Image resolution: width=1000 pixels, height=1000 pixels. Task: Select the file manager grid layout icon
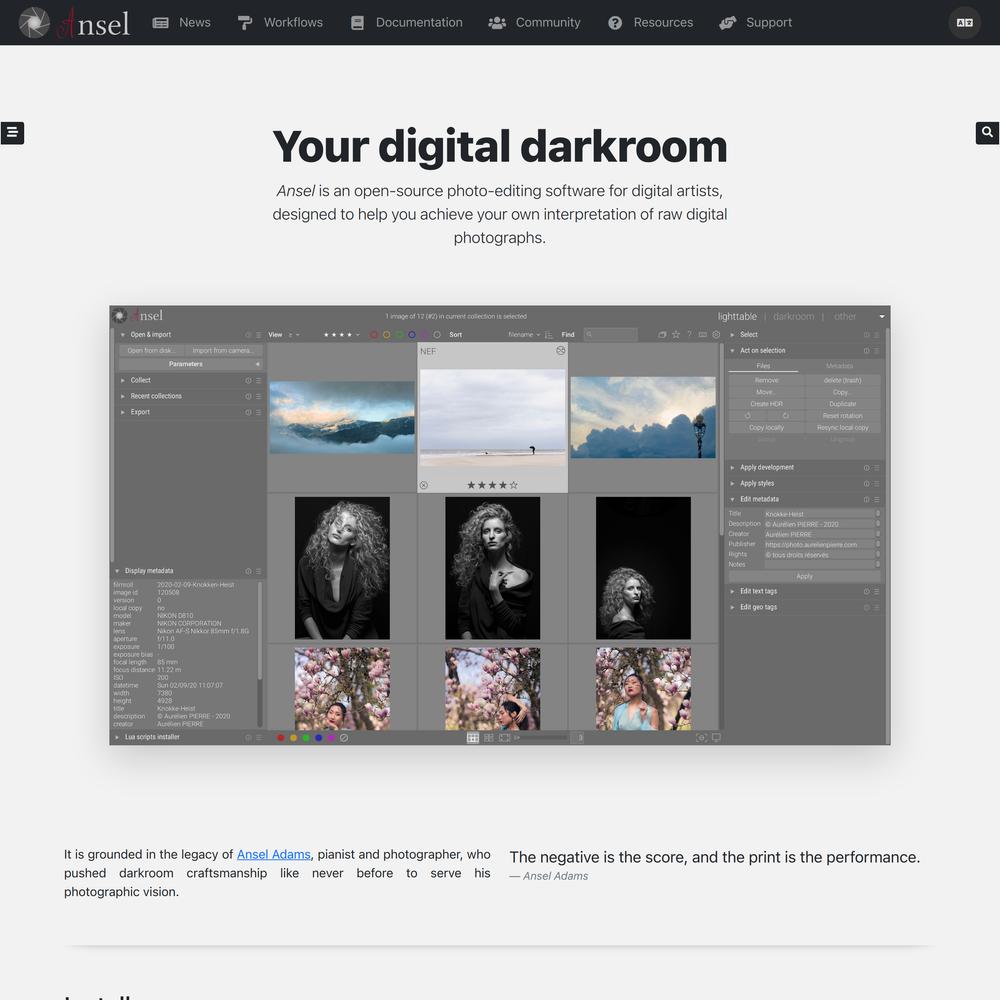pyautogui.click(x=473, y=738)
